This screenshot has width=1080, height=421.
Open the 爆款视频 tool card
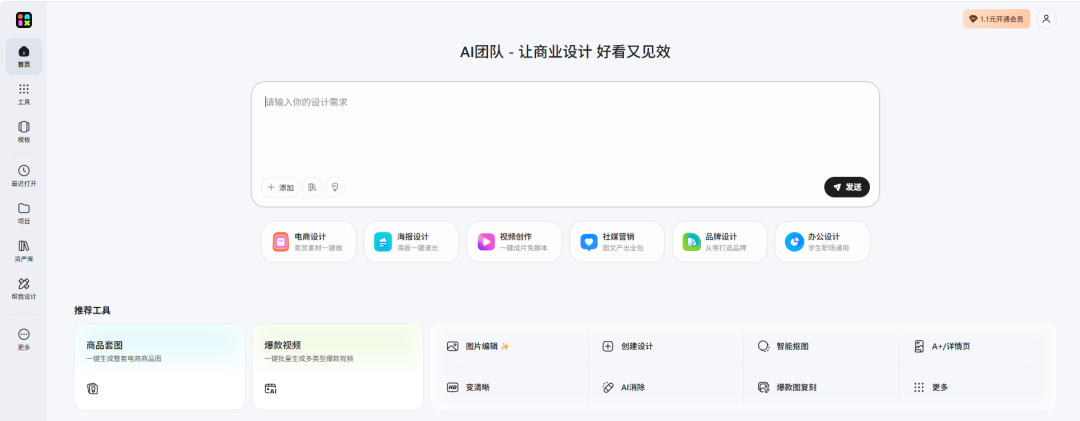(338, 367)
